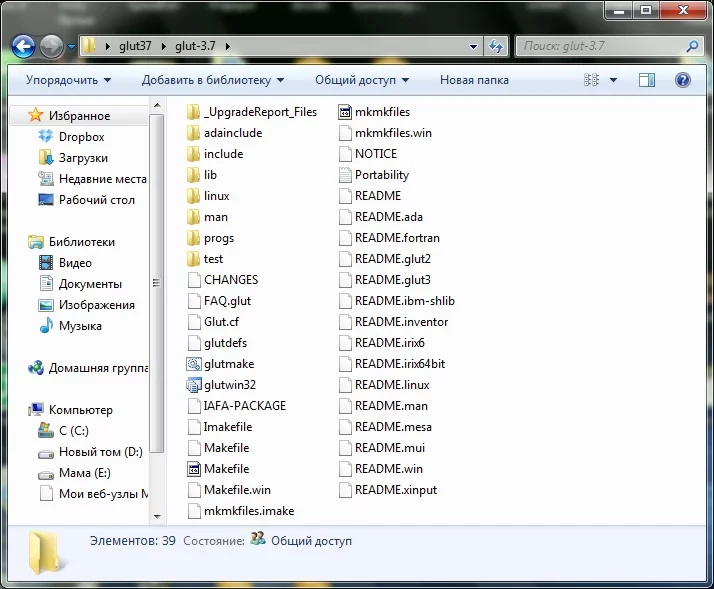
Task: Select CHANGES file
Action: tap(223, 280)
